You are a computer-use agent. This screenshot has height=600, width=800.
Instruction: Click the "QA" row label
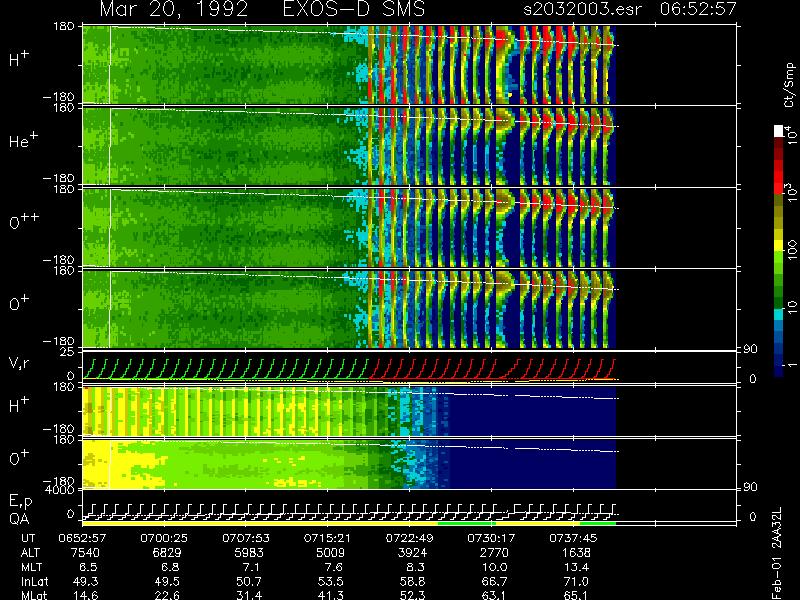[19, 519]
